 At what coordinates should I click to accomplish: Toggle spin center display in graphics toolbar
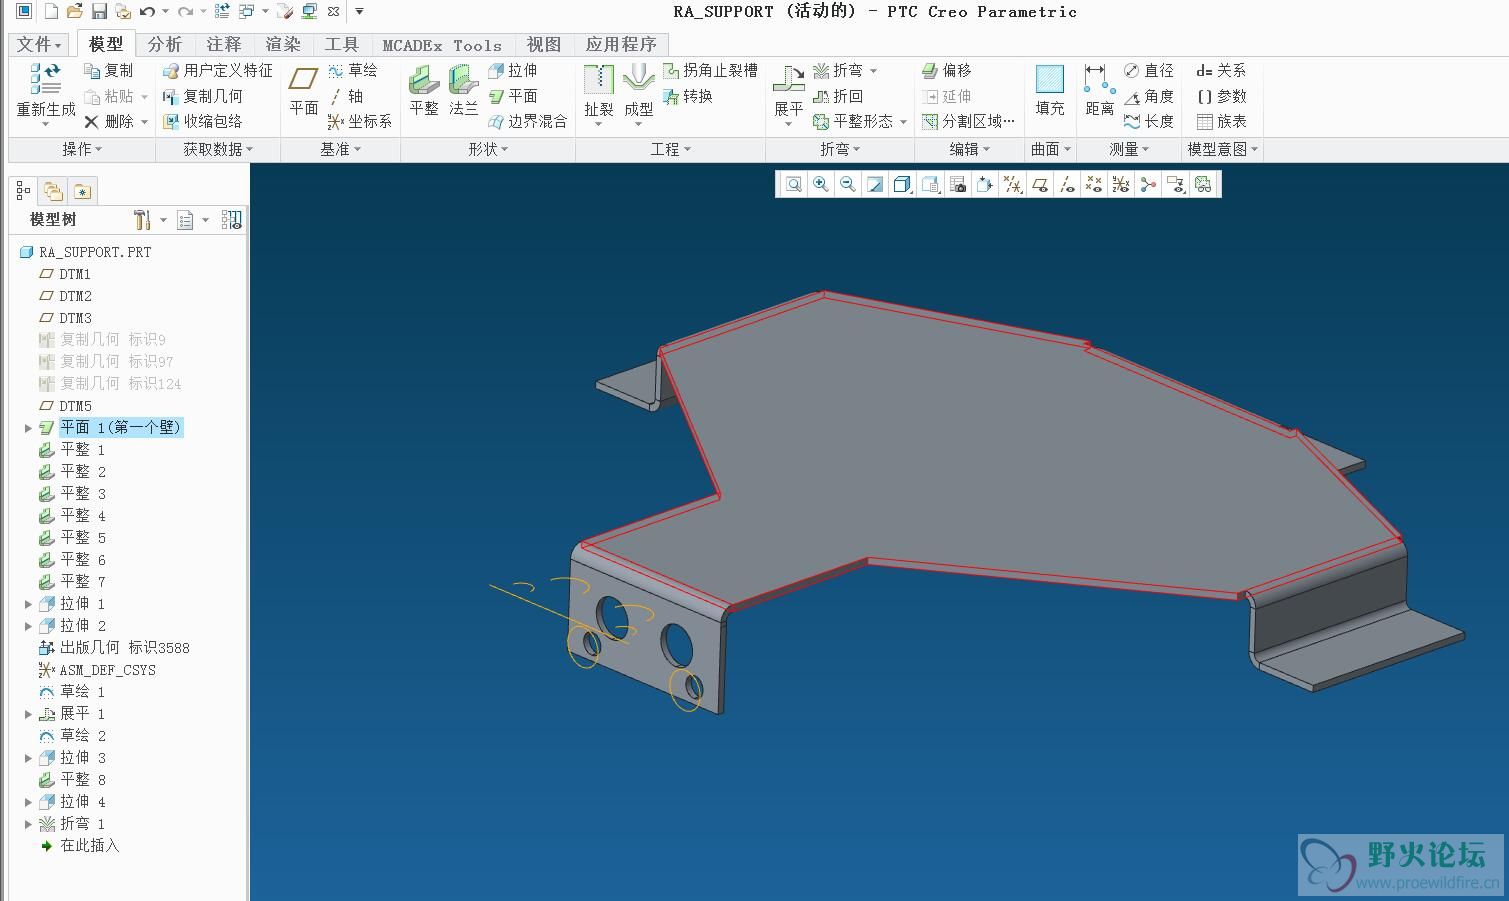pyautogui.click(x=1148, y=184)
